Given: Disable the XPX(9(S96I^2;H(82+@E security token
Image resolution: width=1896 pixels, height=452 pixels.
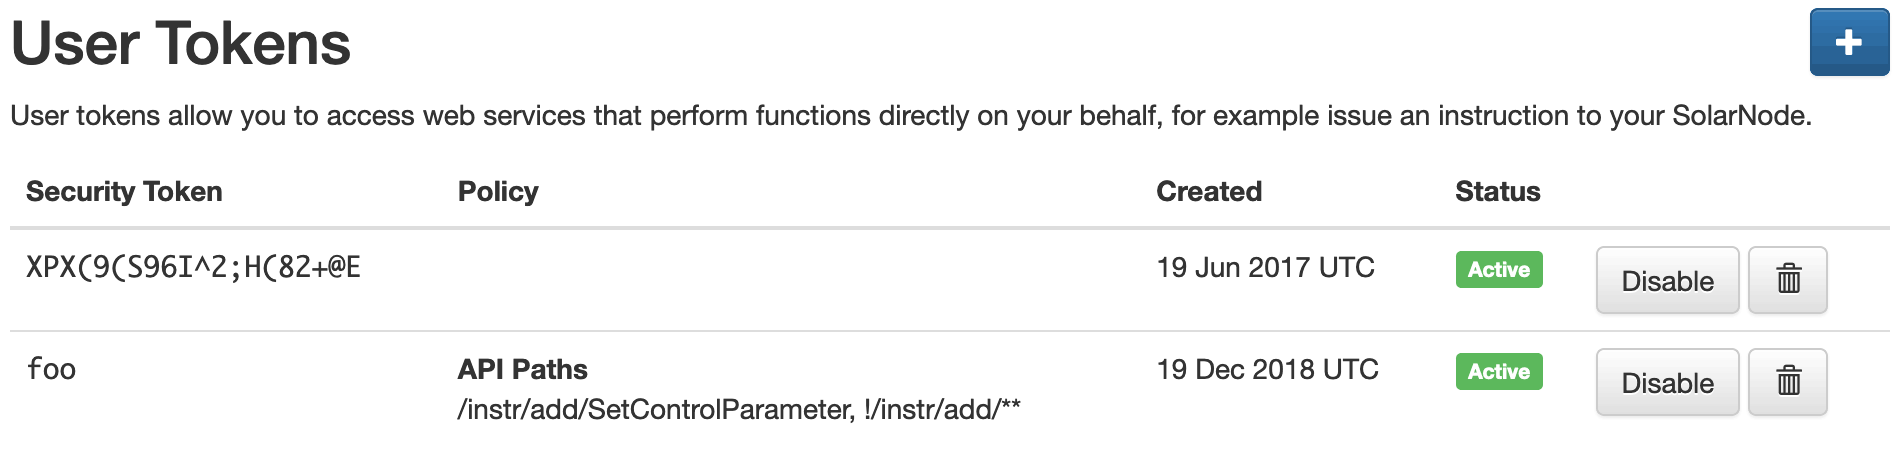Looking at the screenshot, I should tap(1667, 280).
